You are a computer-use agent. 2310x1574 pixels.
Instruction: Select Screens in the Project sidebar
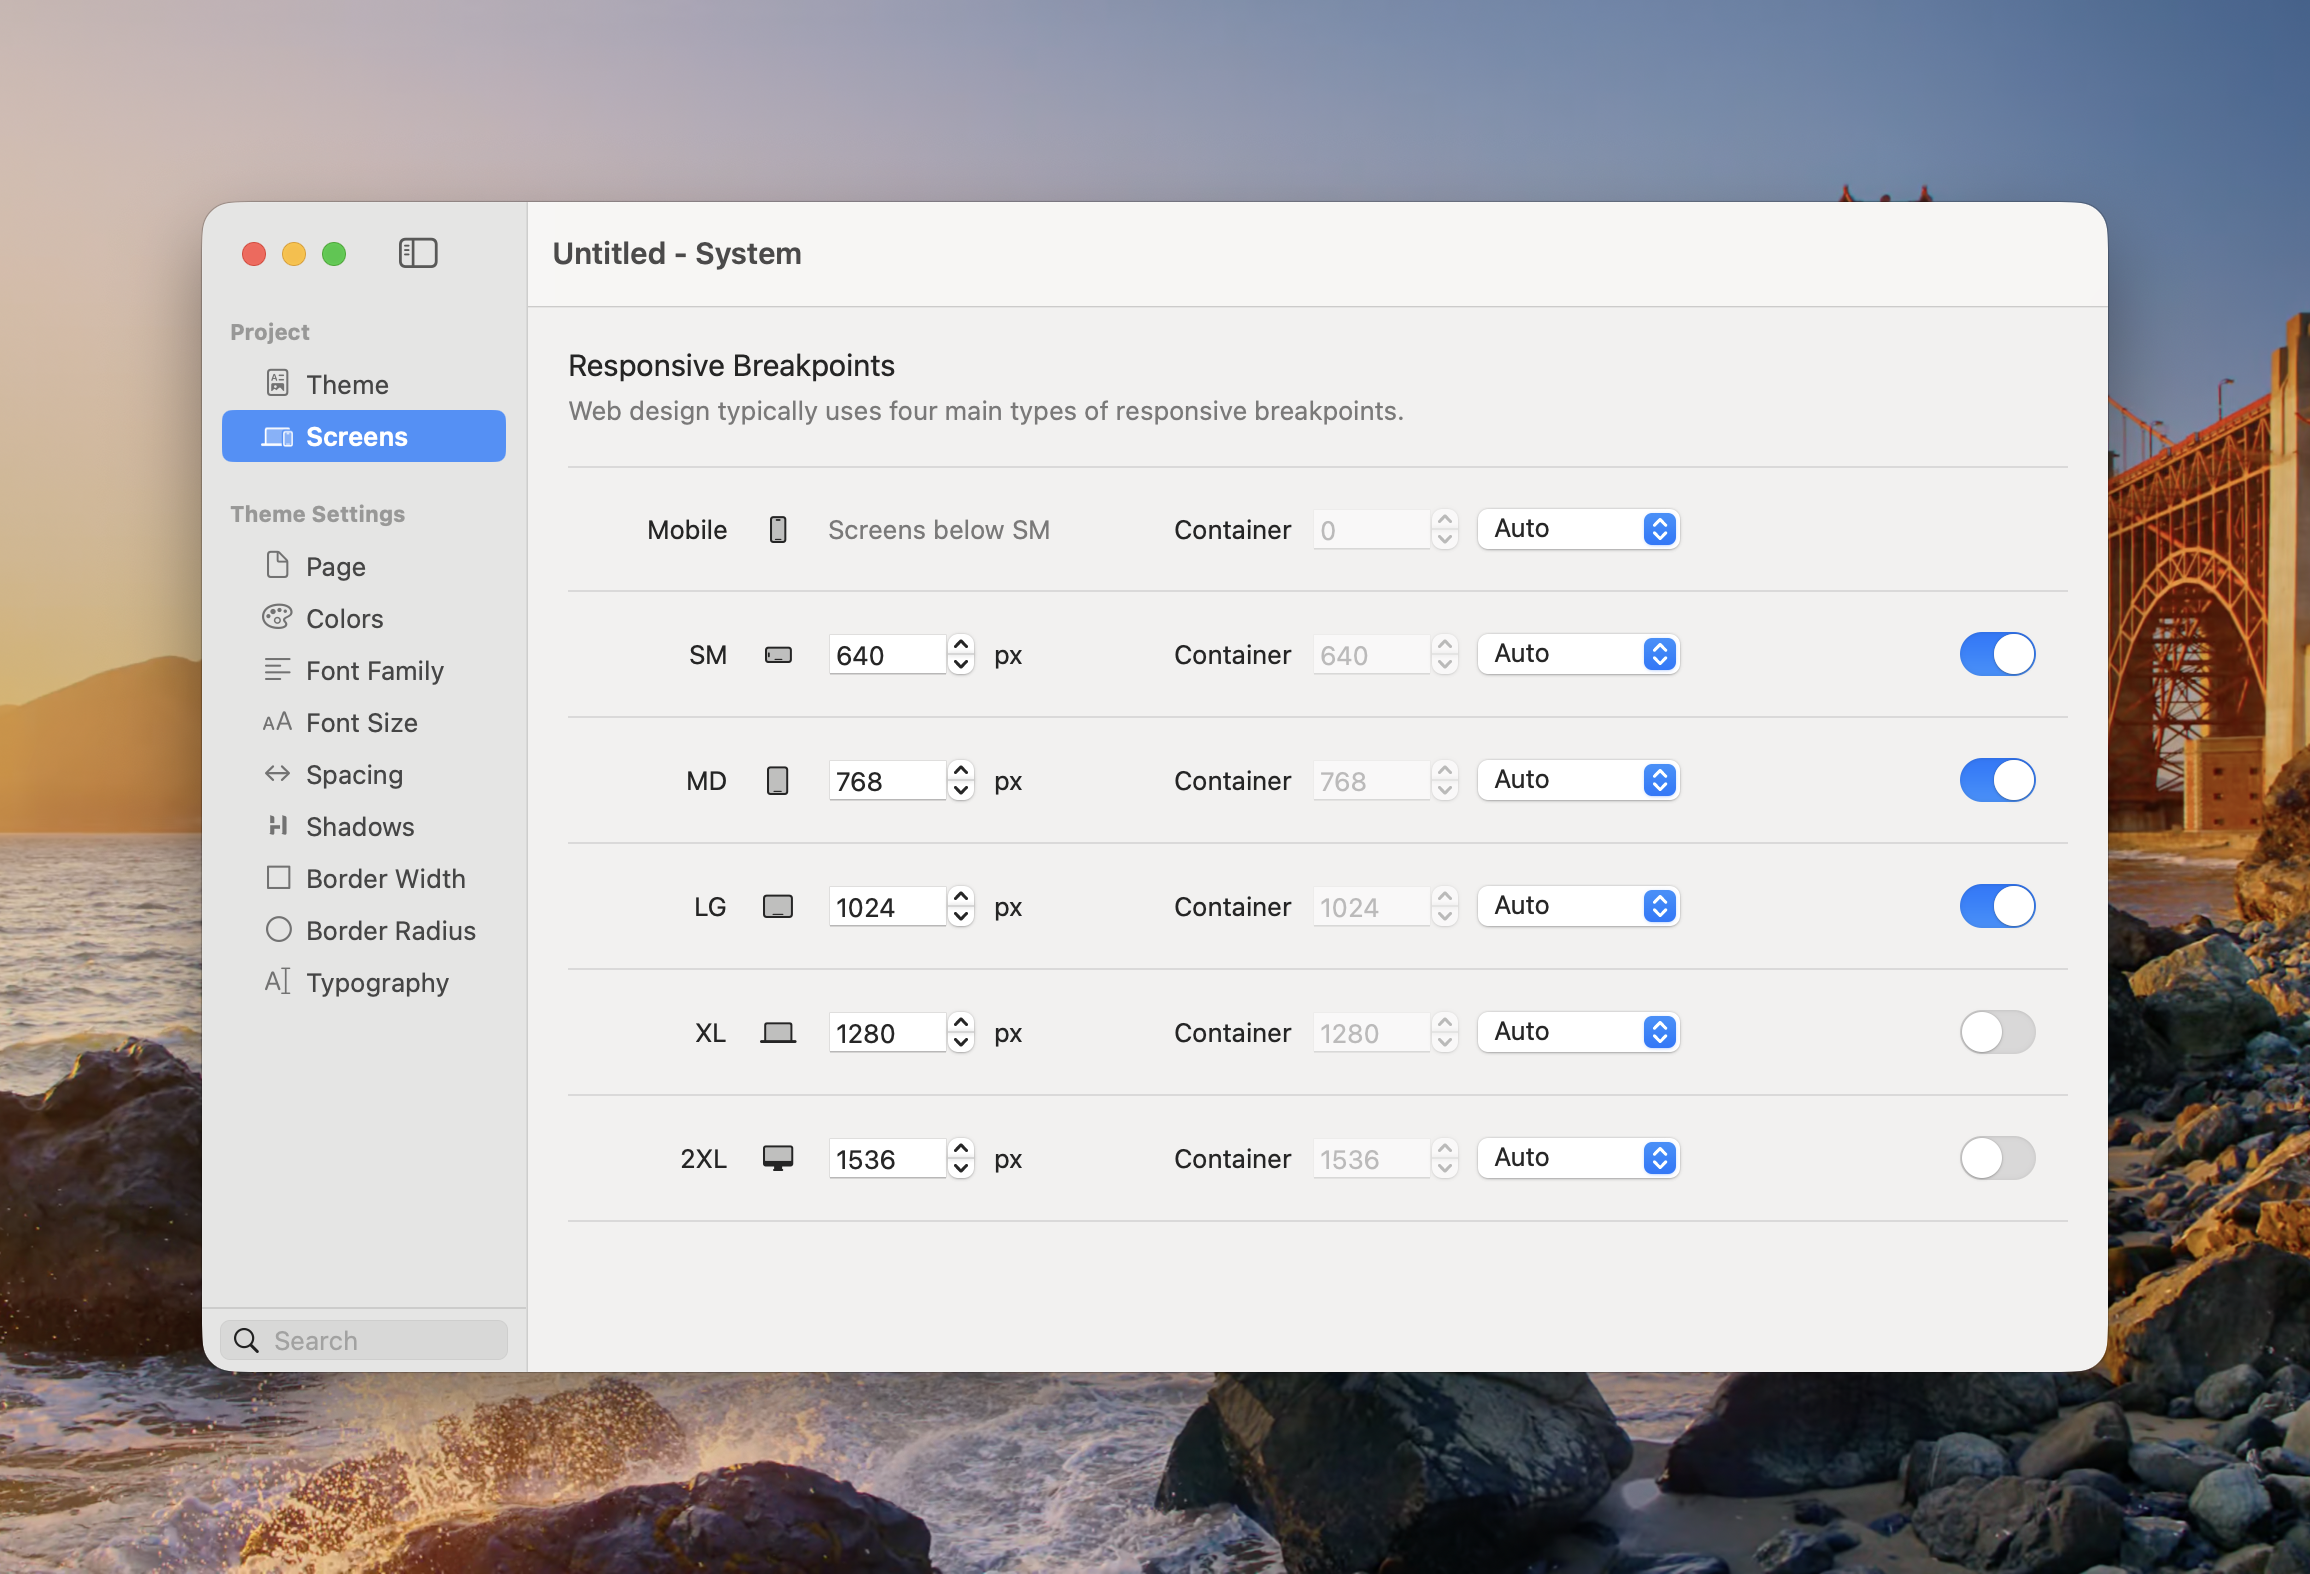coord(364,437)
